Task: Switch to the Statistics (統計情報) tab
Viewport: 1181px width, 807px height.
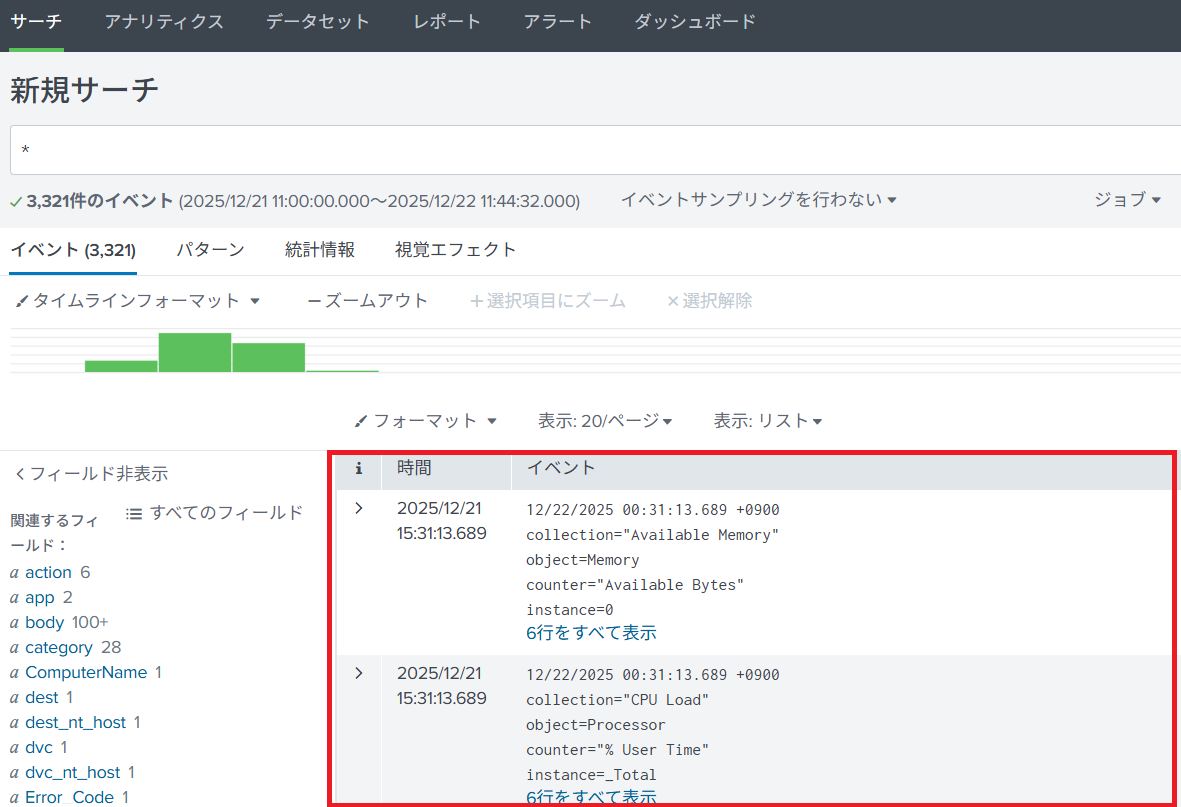Action: [x=319, y=250]
